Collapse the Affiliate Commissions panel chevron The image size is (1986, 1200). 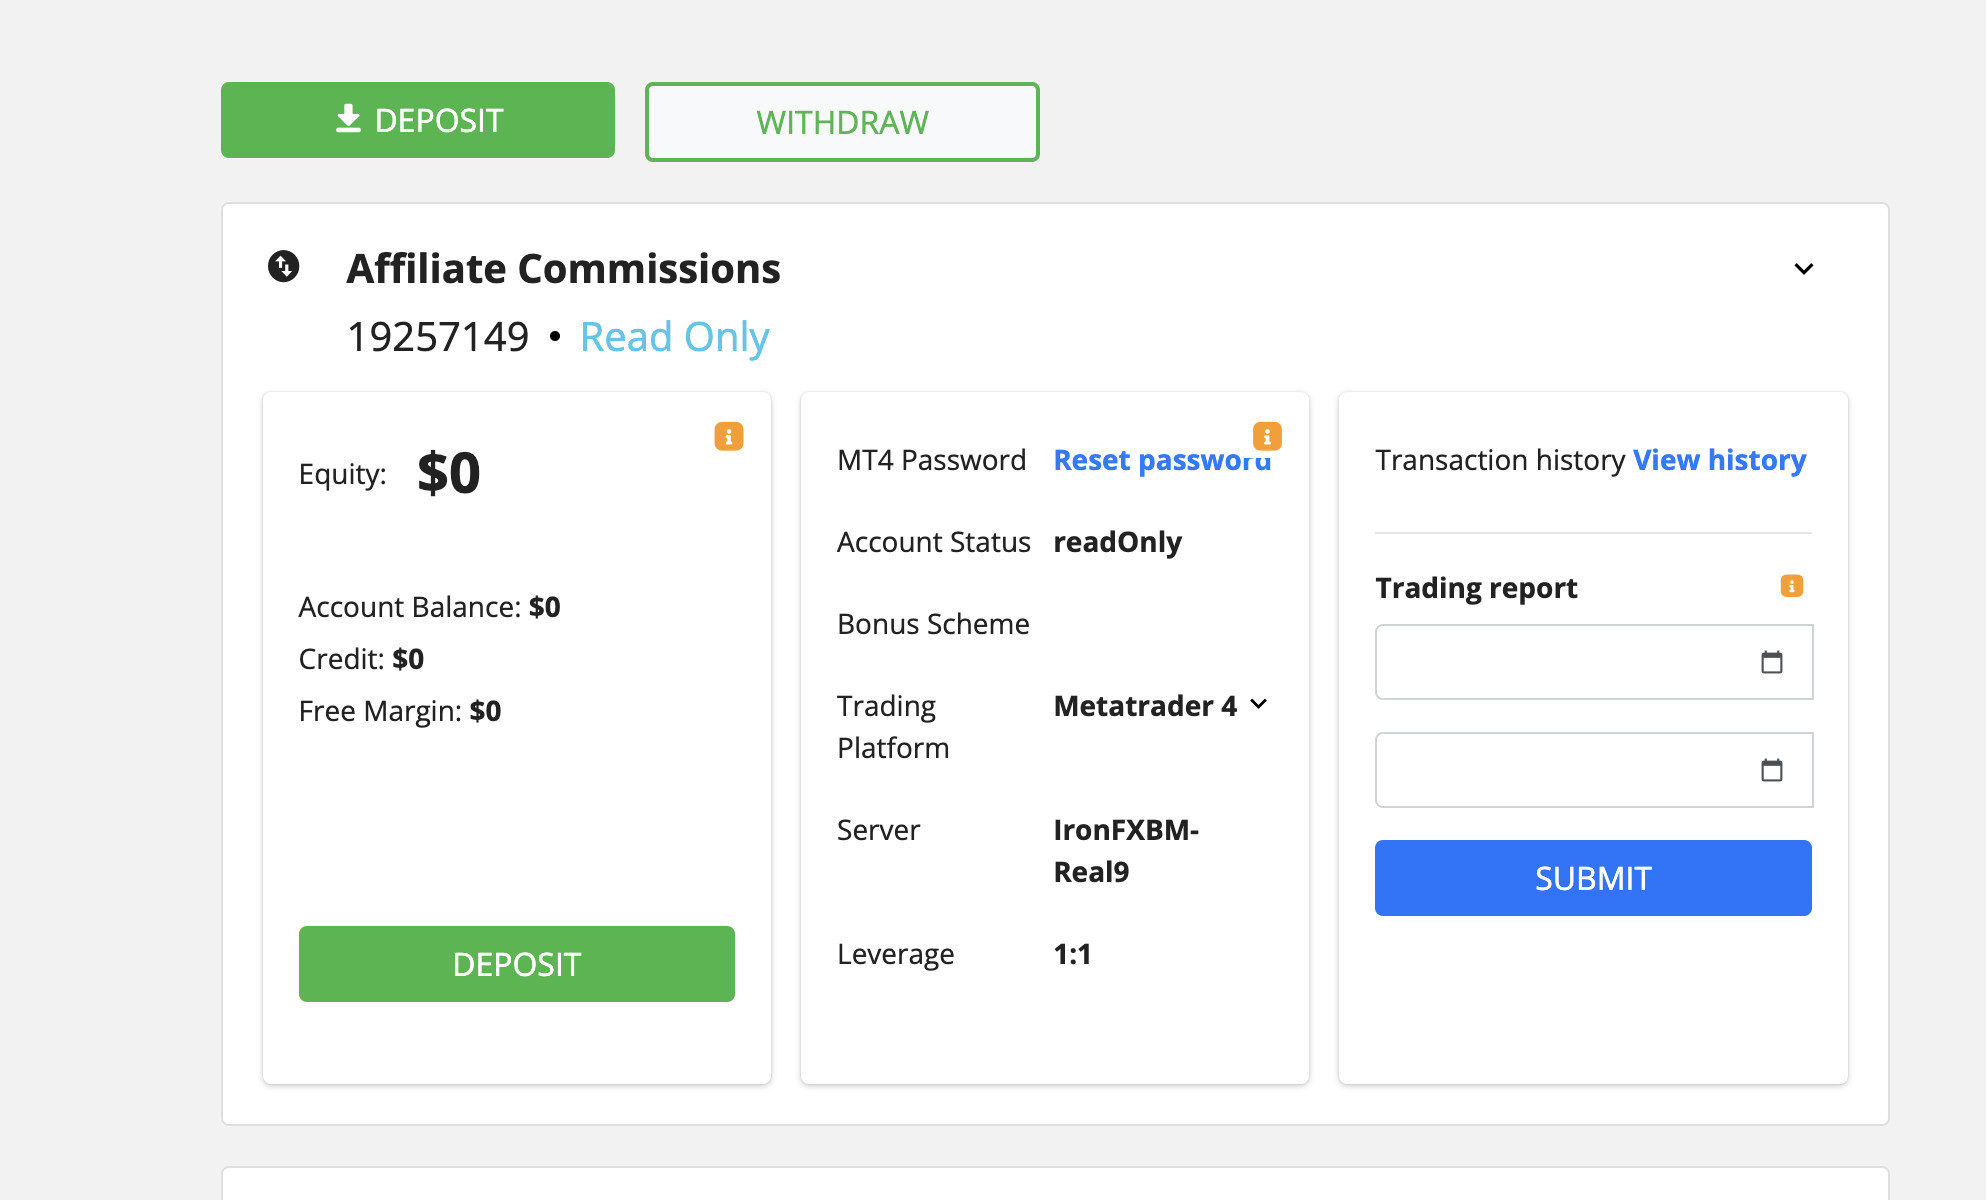[x=1804, y=269]
